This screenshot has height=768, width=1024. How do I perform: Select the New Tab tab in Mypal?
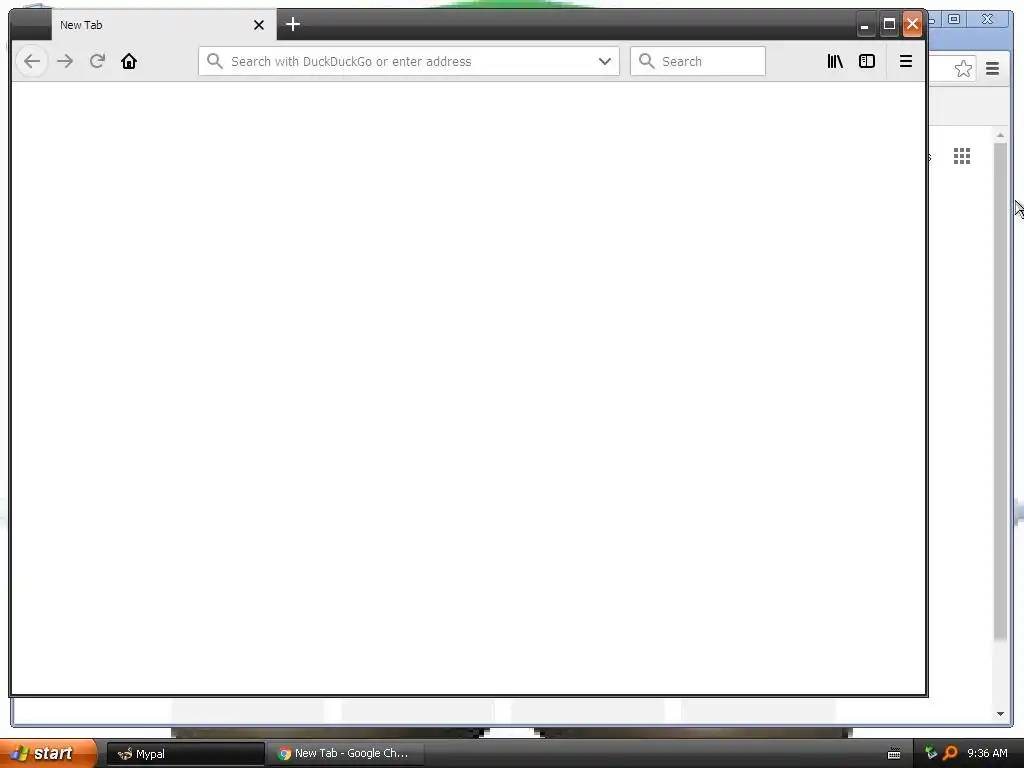click(163, 25)
